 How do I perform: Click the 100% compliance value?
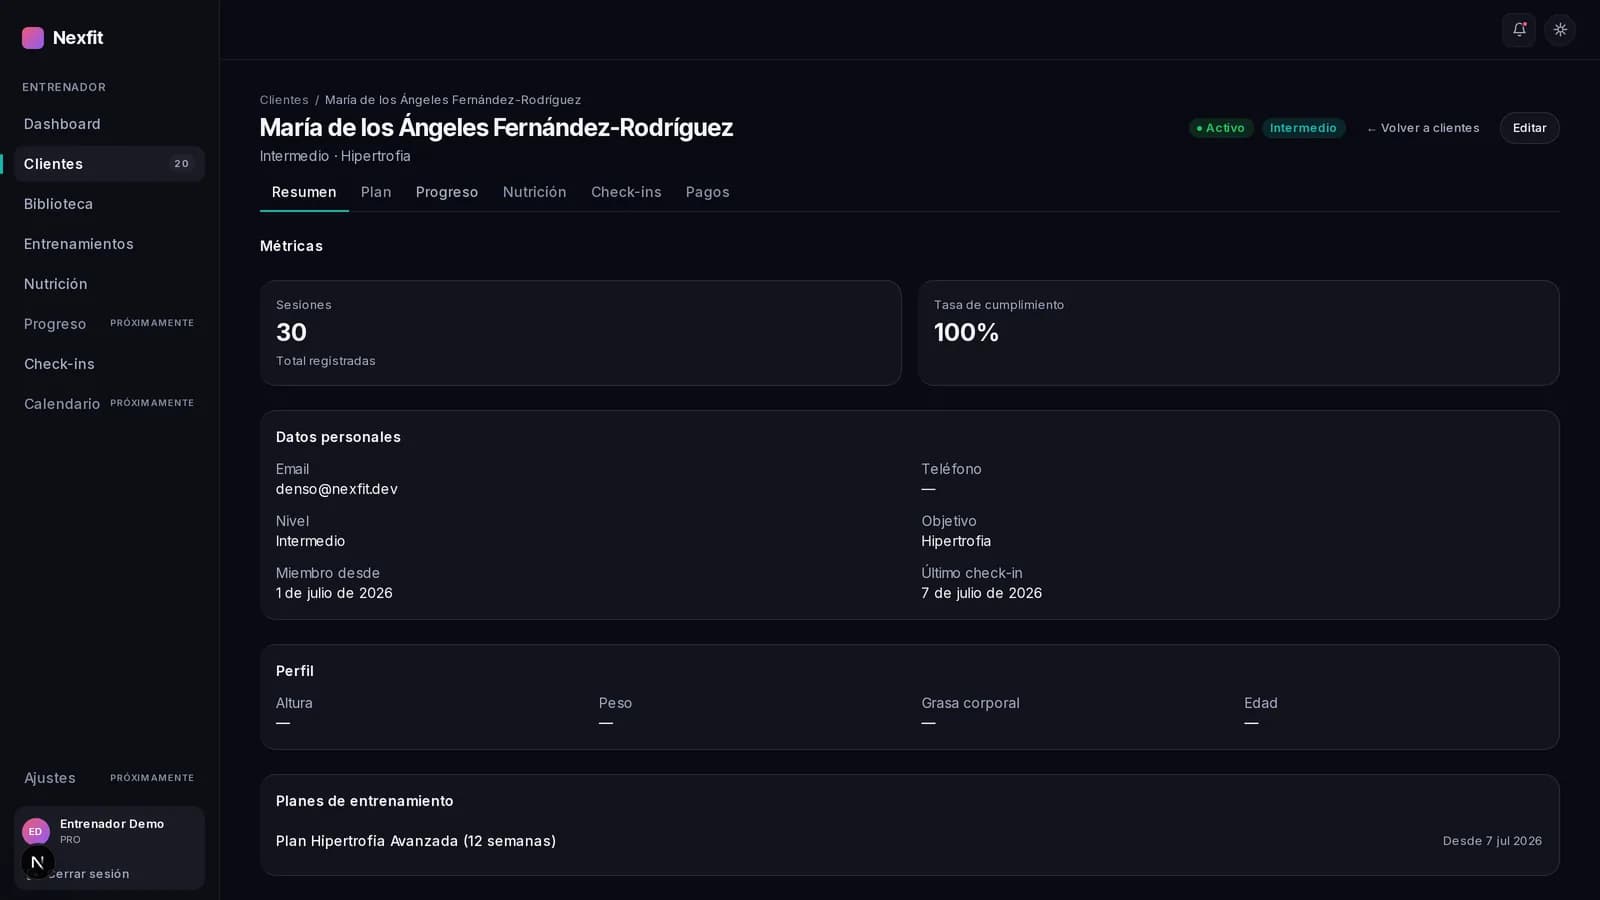click(x=967, y=333)
